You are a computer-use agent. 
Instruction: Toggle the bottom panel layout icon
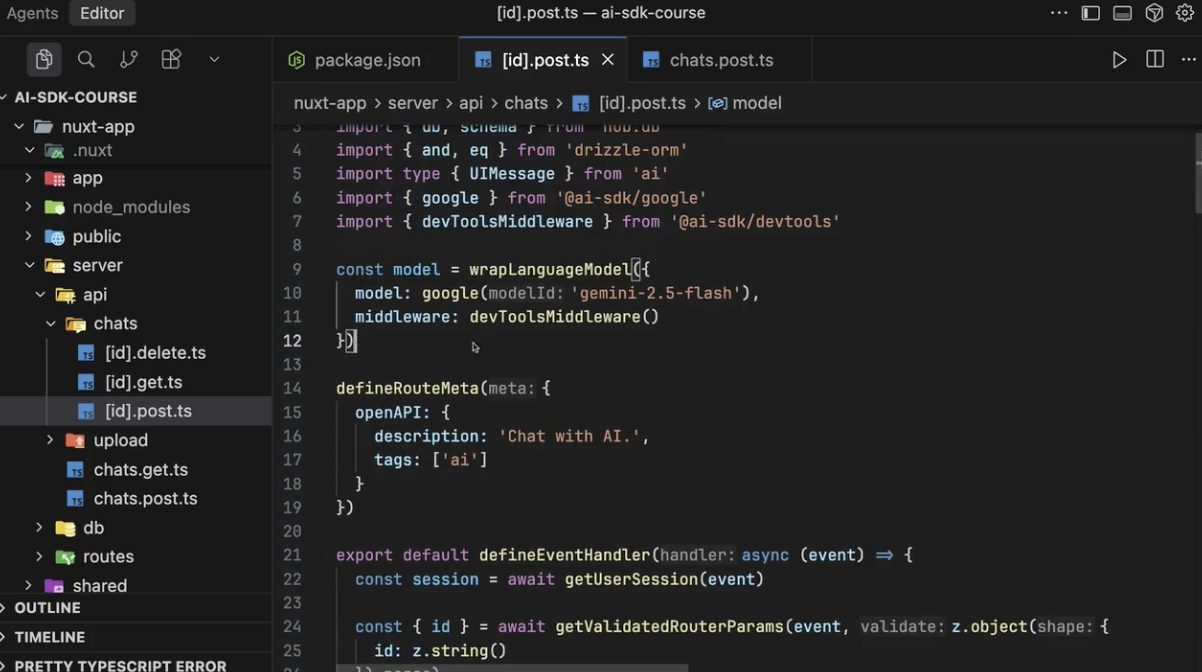1123,13
